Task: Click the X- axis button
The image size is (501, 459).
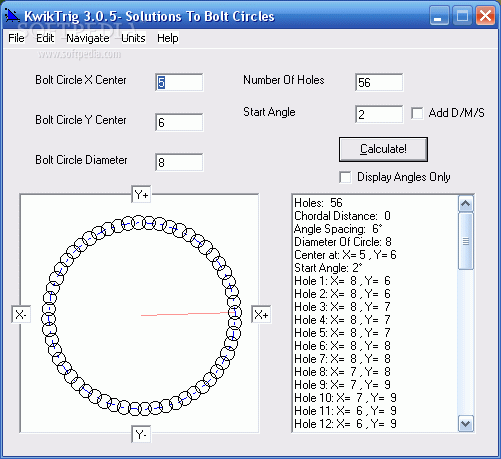Action: [x=21, y=314]
